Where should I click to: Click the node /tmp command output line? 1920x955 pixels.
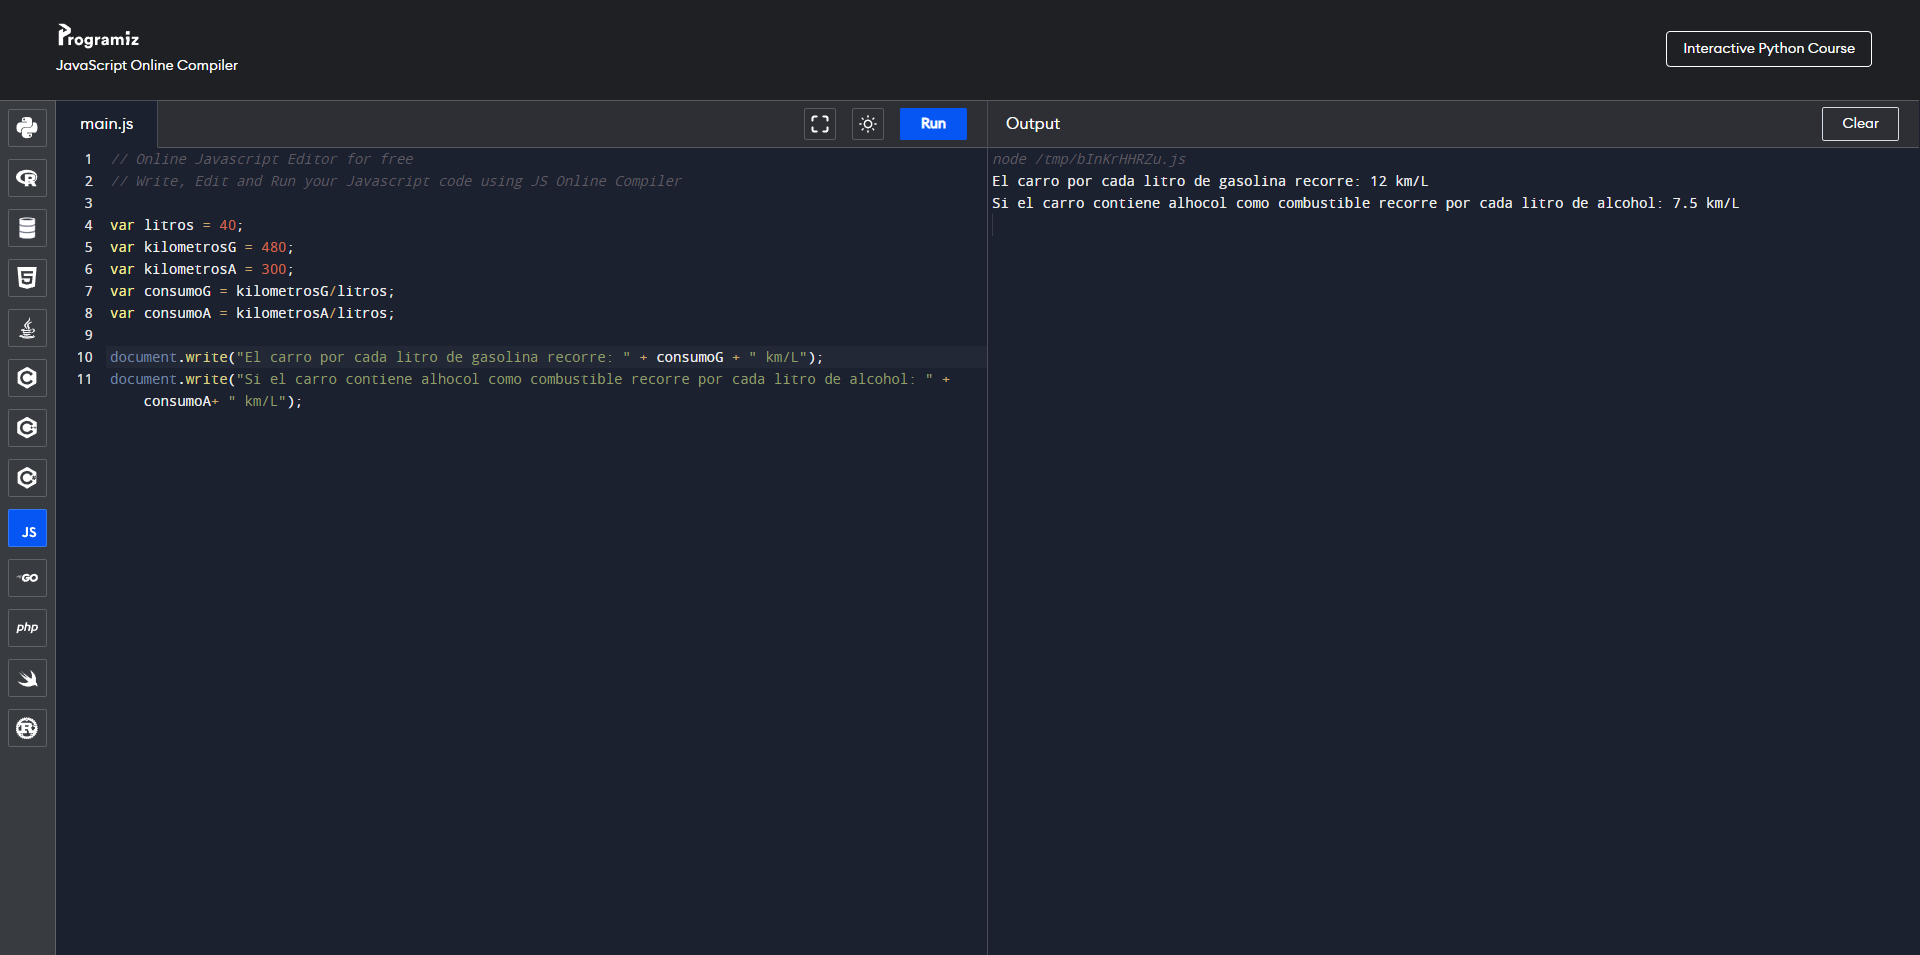(x=1089, y=159)
